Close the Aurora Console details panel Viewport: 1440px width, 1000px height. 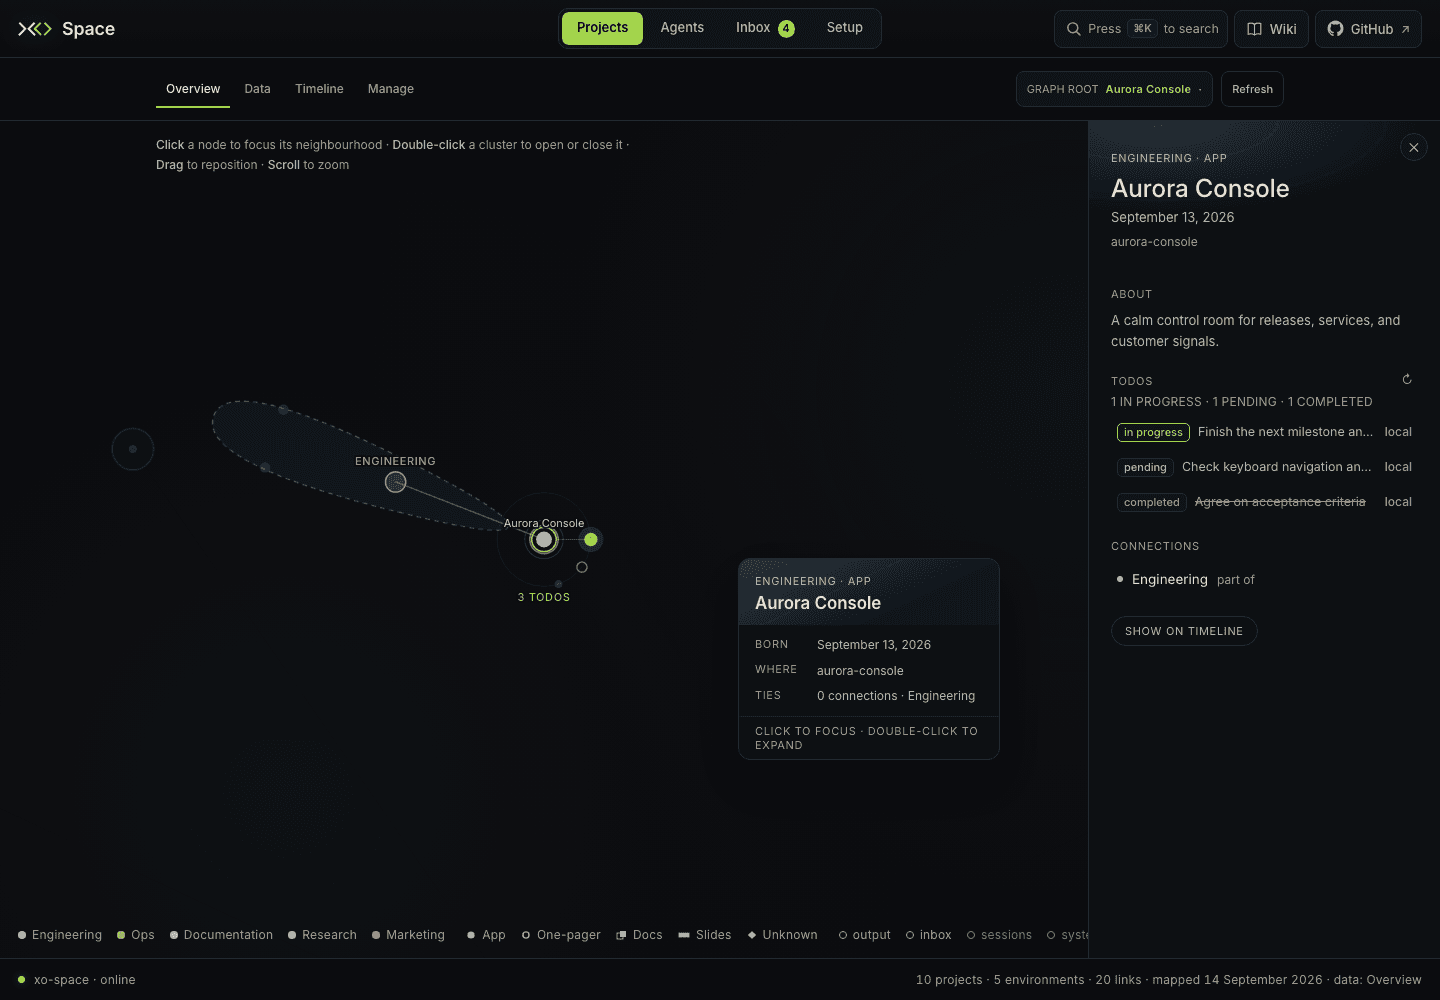[1413, 148]
